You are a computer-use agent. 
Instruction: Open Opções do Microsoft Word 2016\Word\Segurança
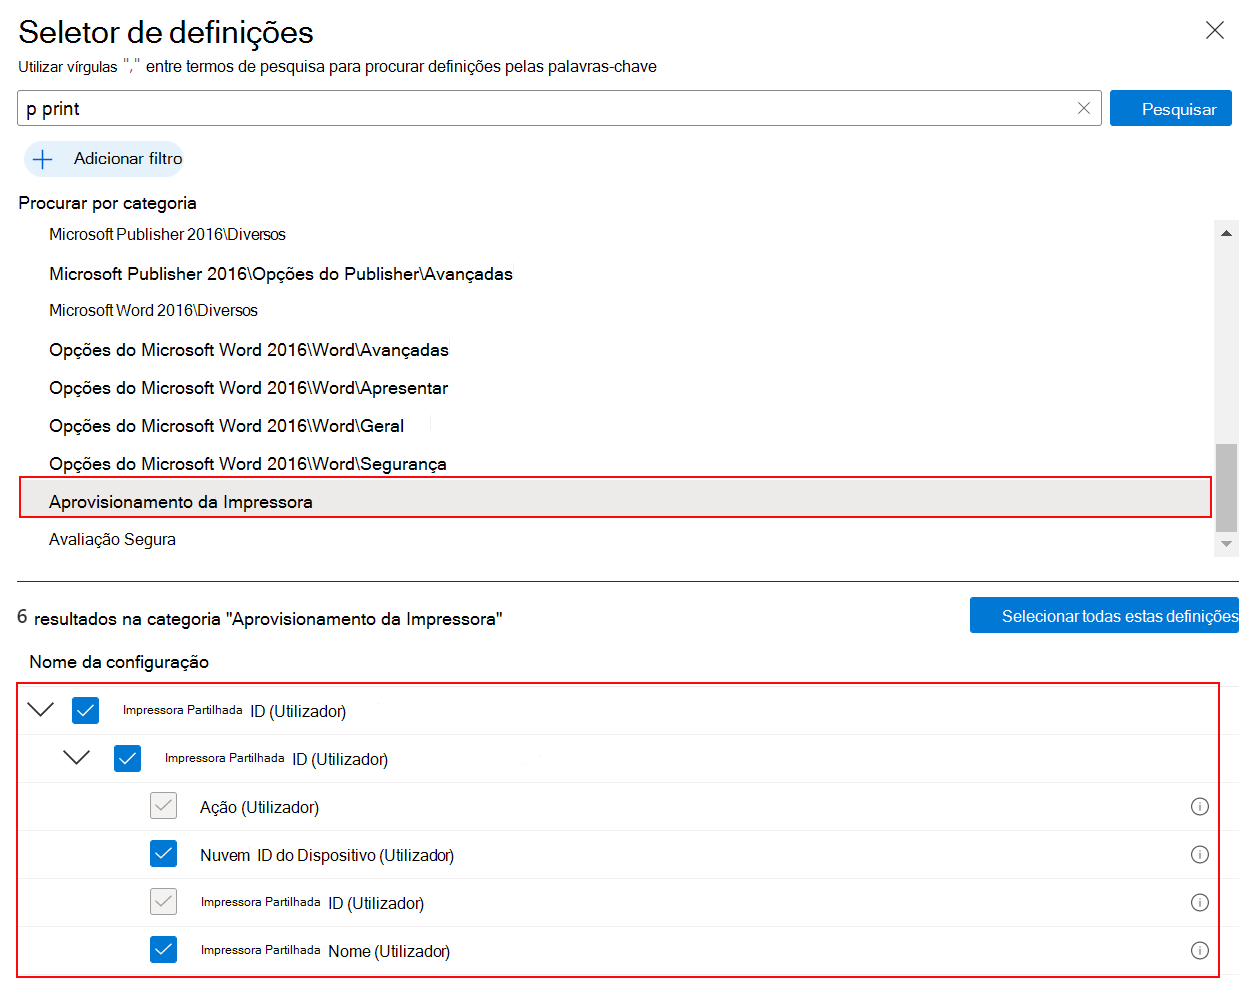click(248, 464)
